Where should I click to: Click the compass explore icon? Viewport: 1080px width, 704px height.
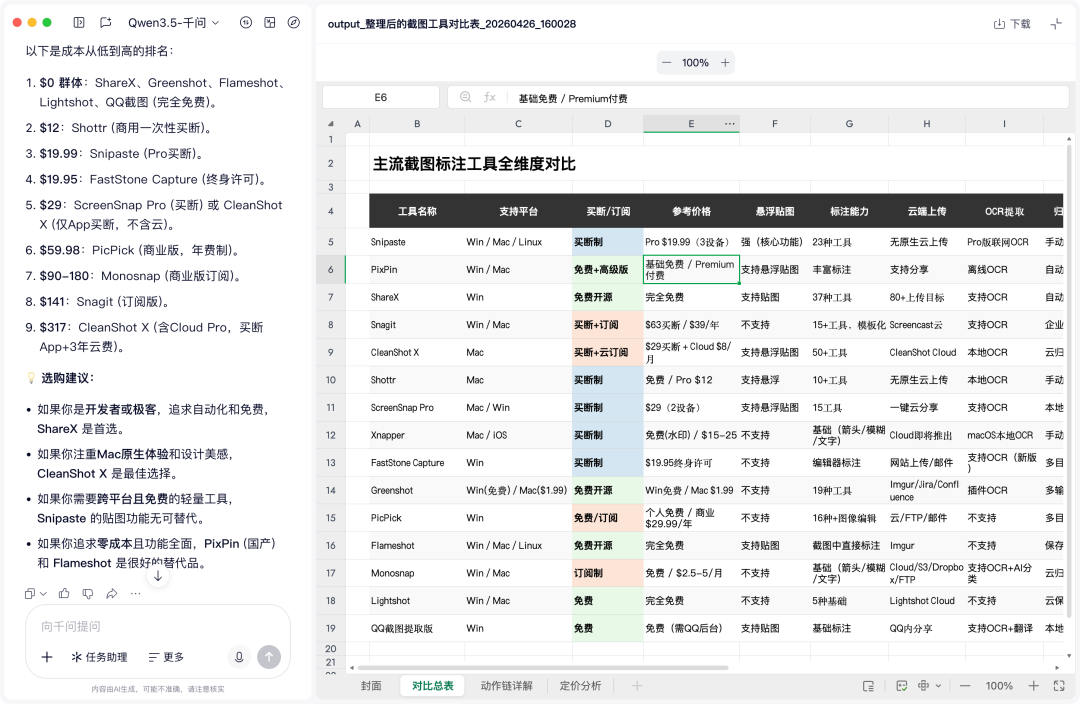click(x=293, y=23)
